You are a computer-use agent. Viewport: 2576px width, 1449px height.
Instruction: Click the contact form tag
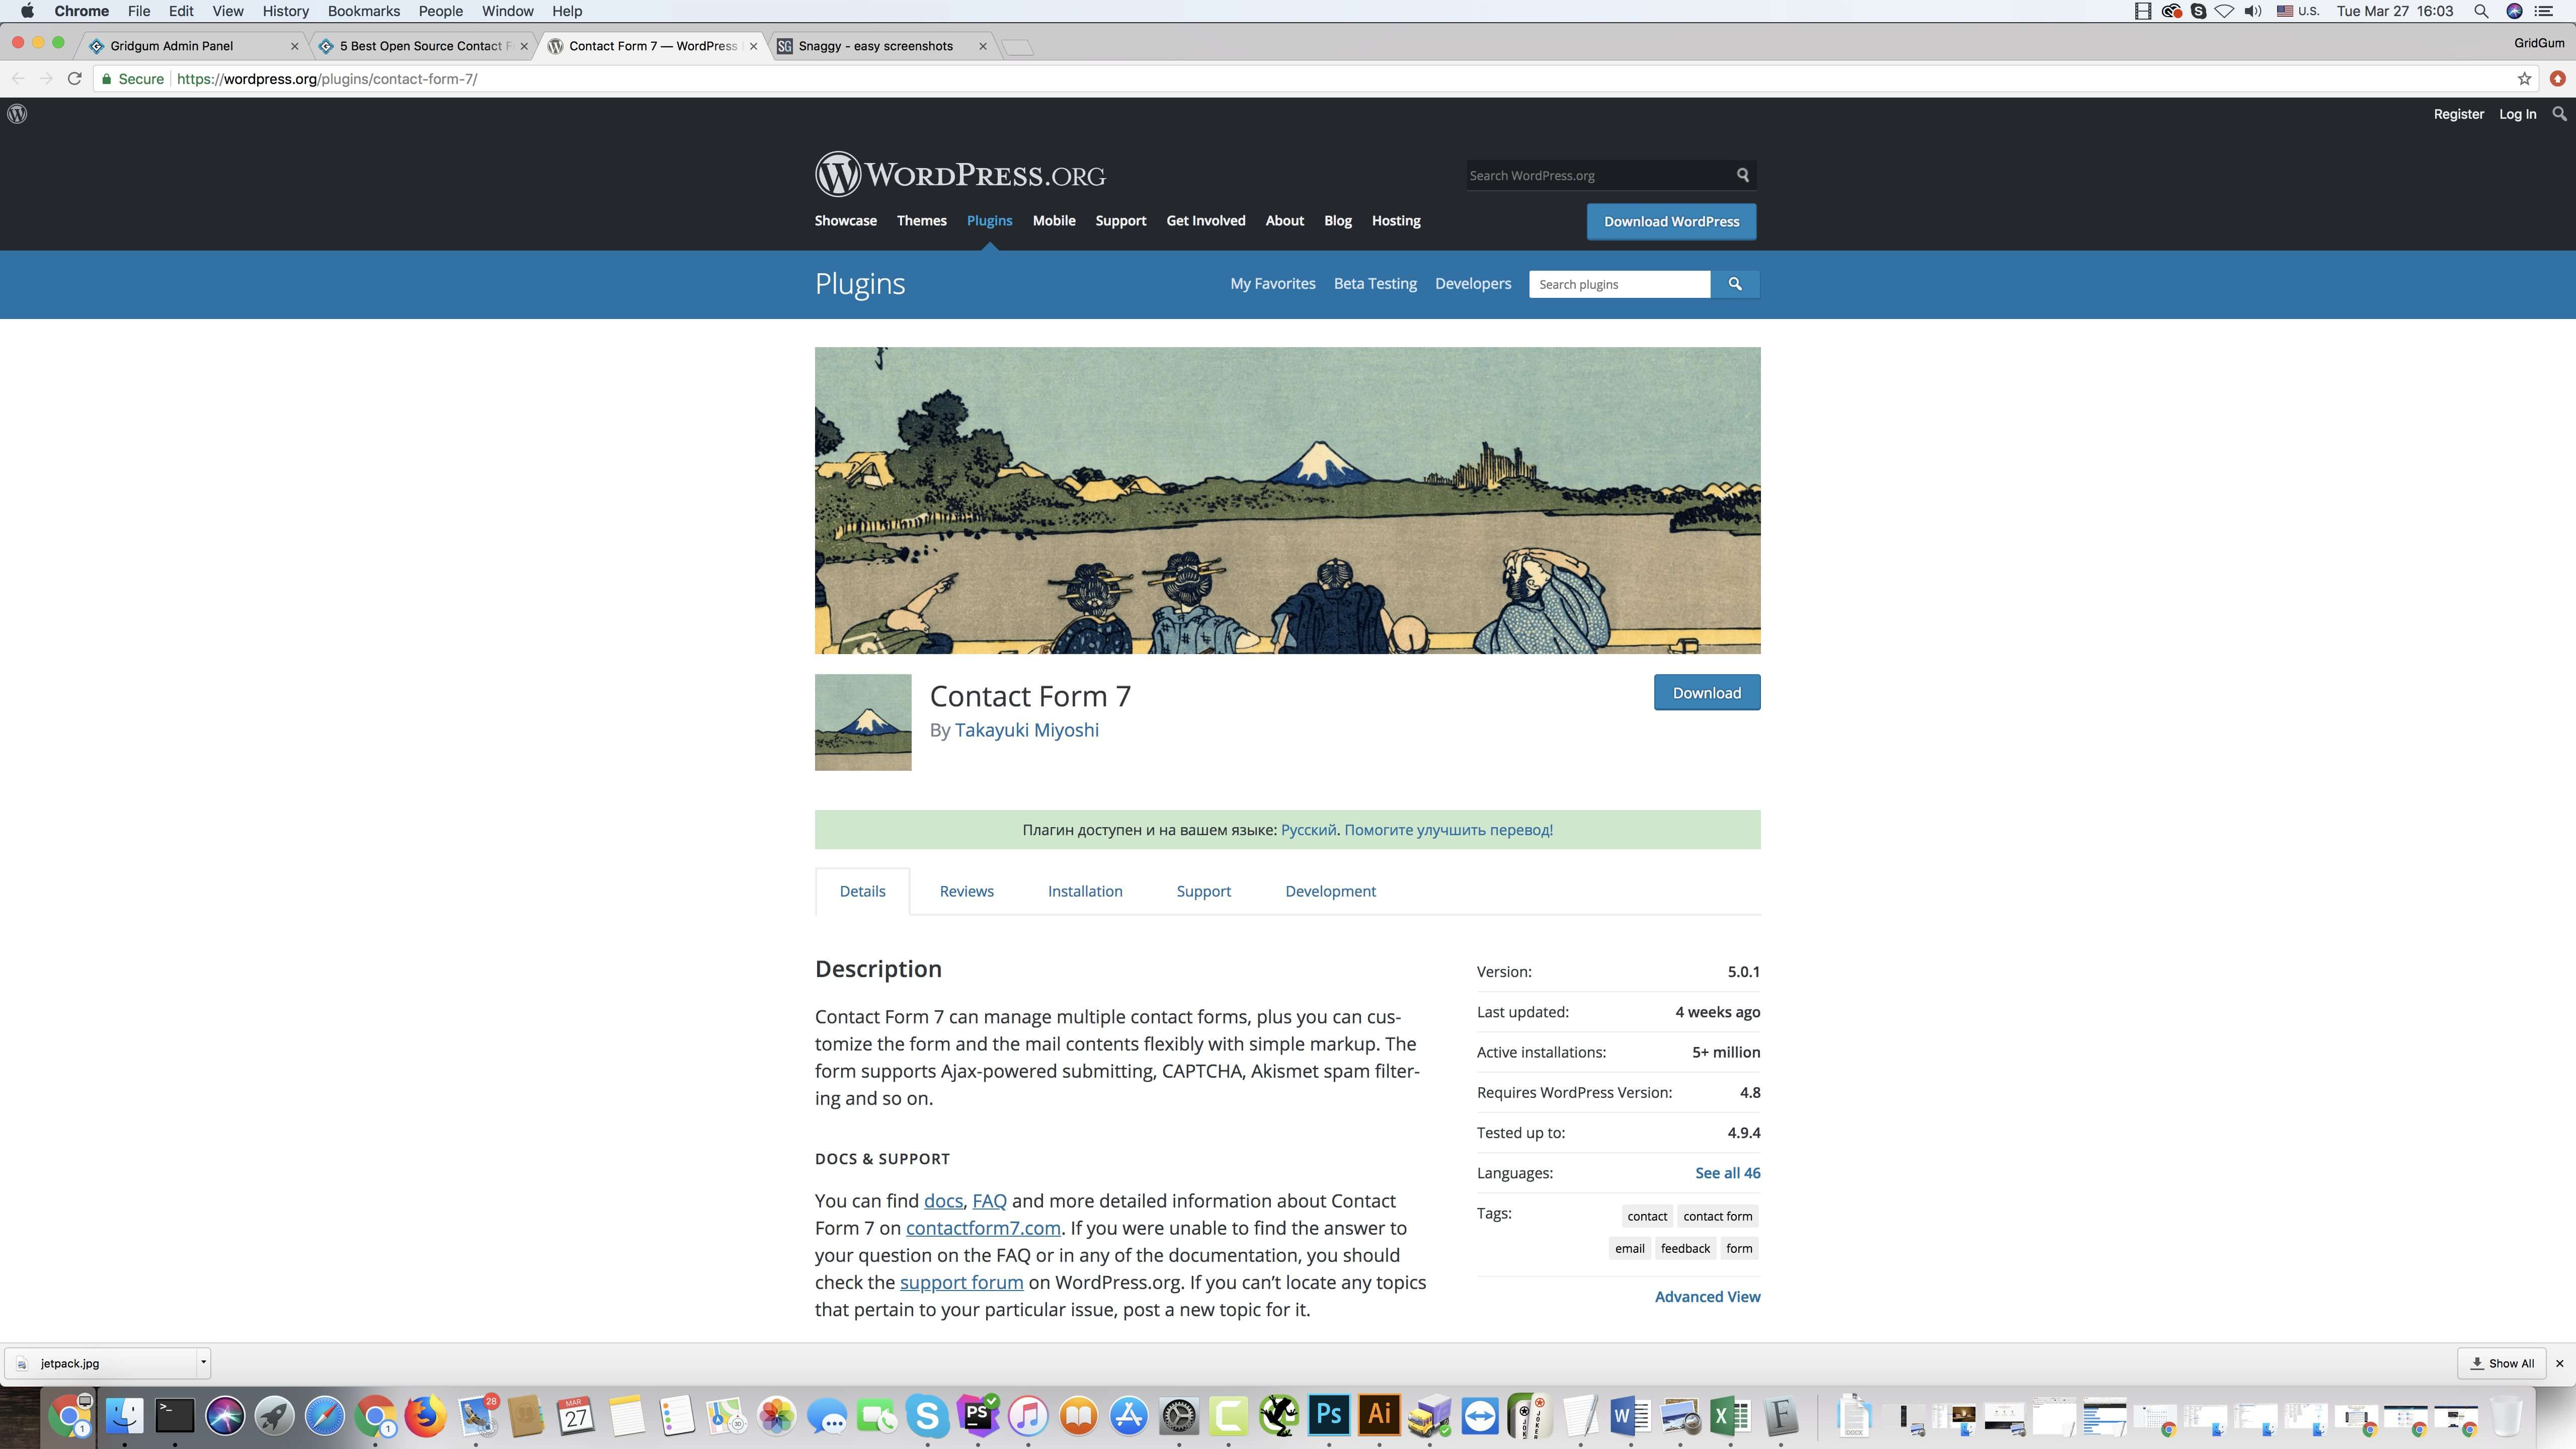pyautogui.click(x=1717, y=1216)
